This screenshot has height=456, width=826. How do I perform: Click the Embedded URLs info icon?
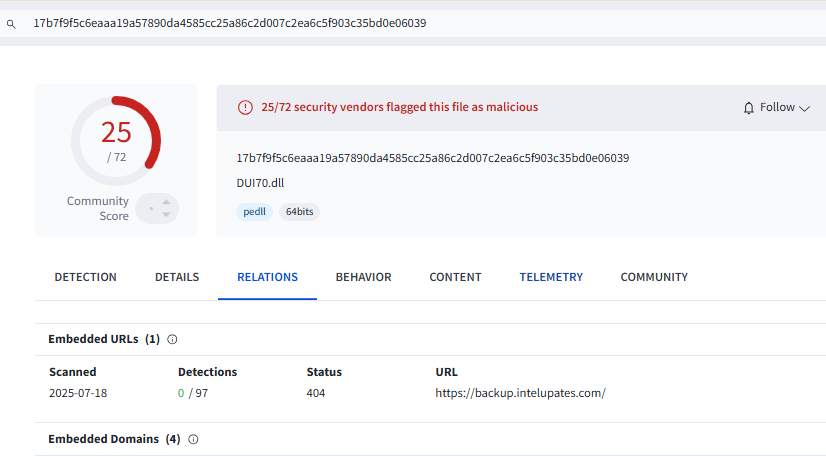point(172,340)
